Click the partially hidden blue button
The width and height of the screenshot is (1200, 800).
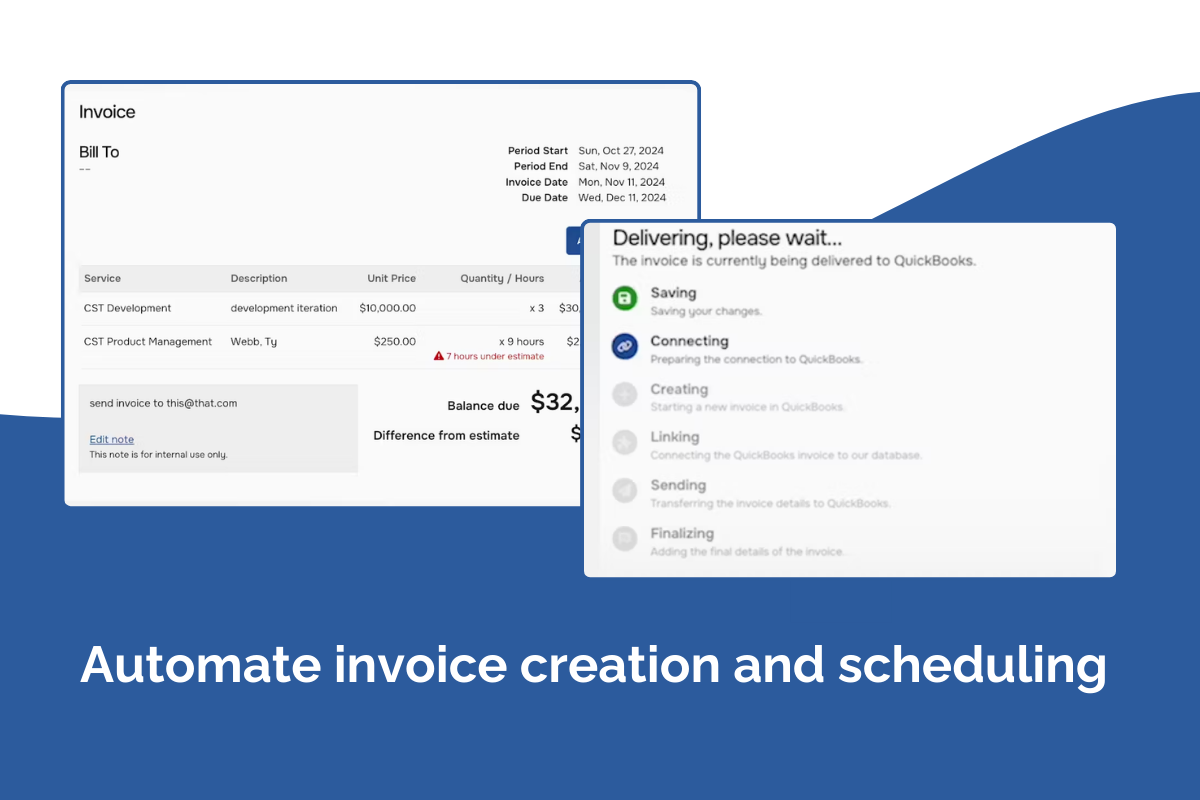coord(574,241)
